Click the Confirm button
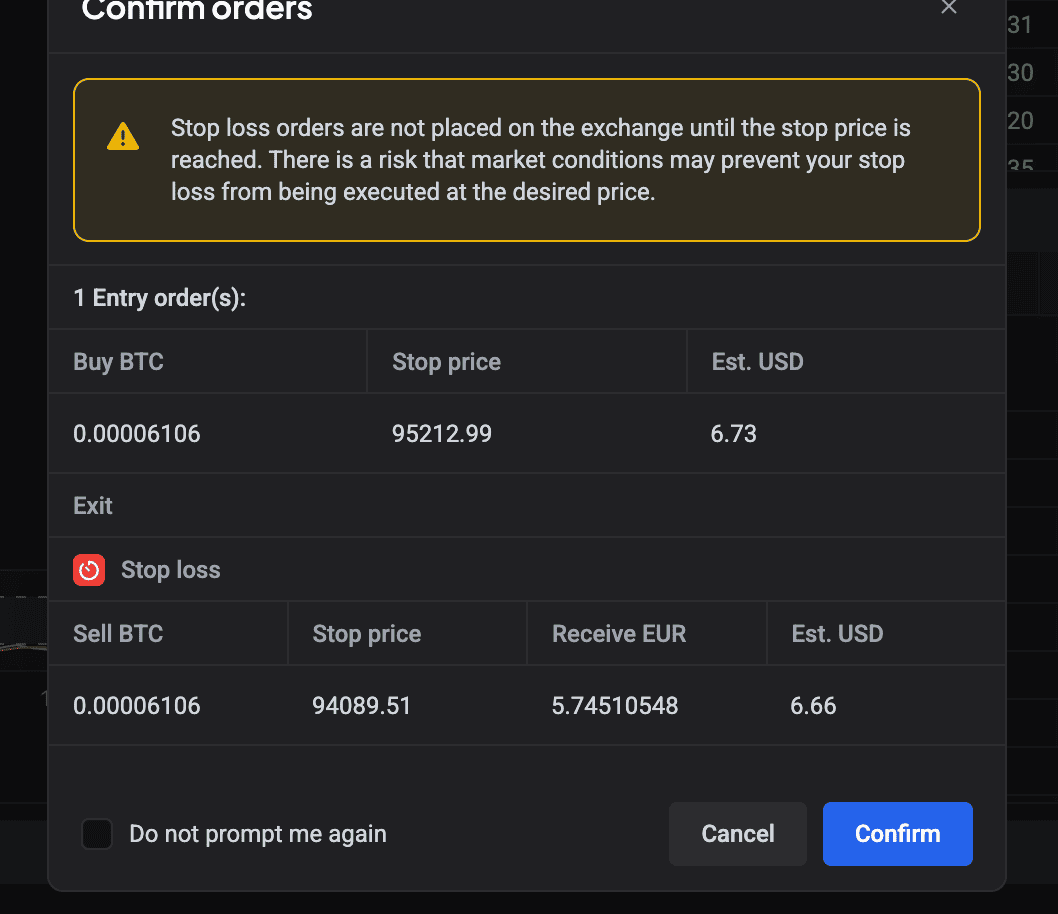The image size is (1058, 914). [896, 833]
